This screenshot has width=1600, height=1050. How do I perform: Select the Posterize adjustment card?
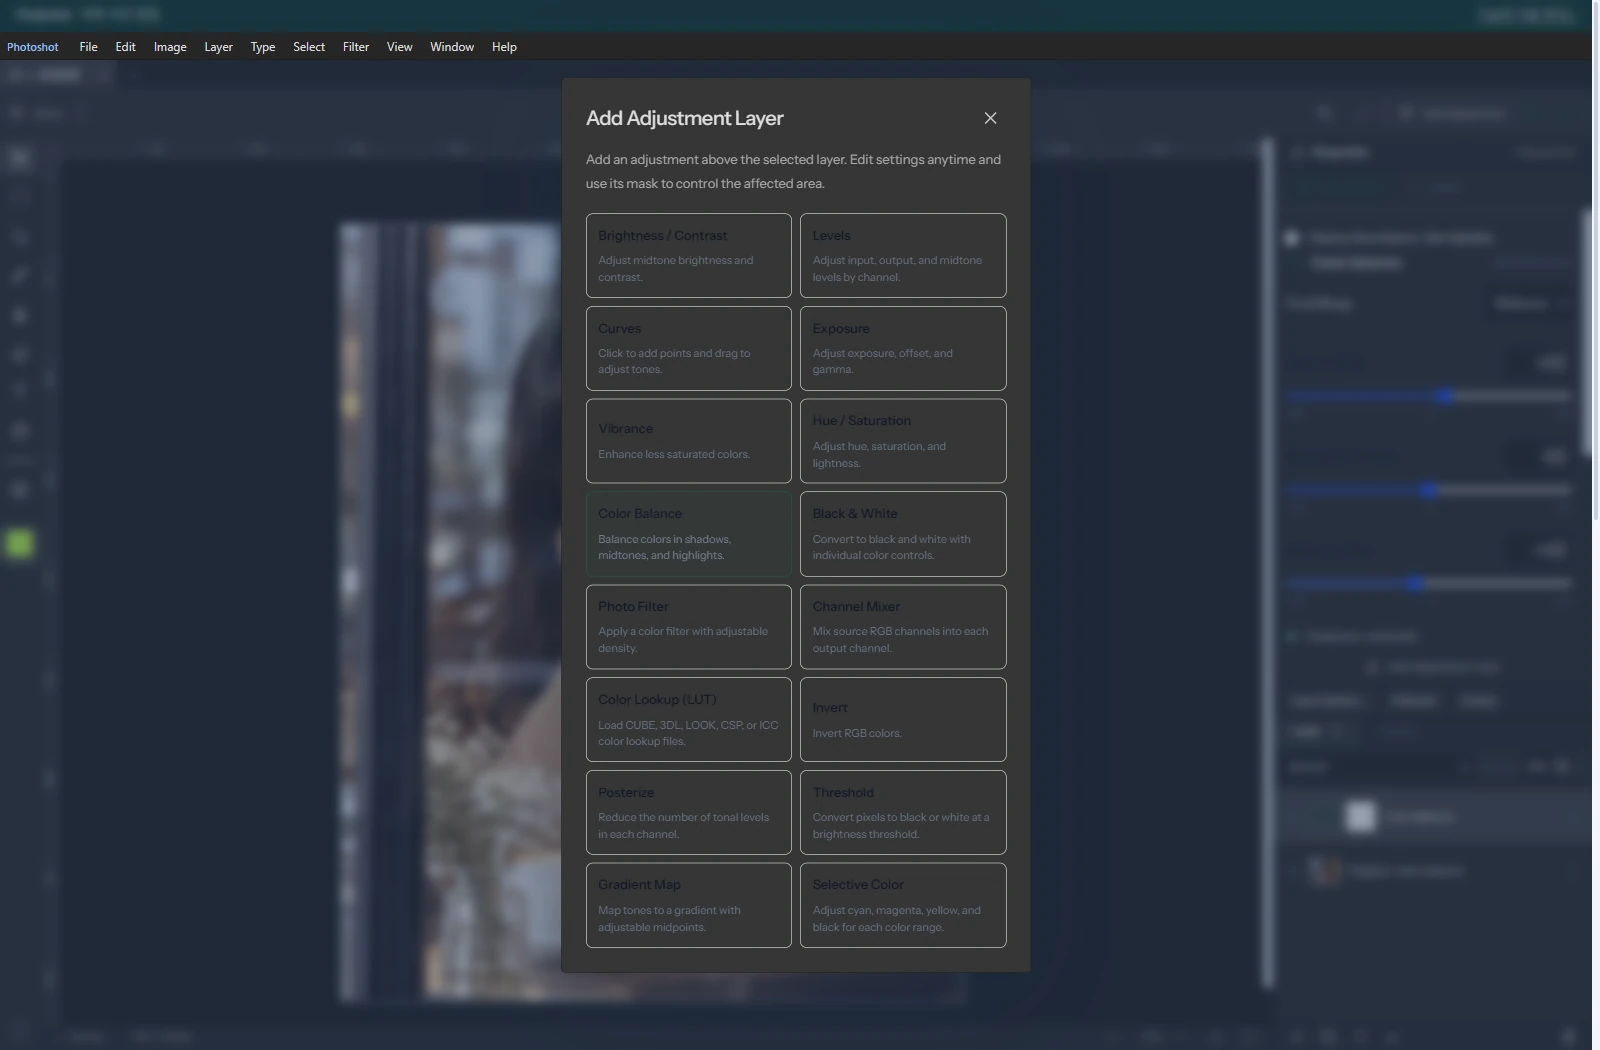pyautogui.click(x=688, y=812)
